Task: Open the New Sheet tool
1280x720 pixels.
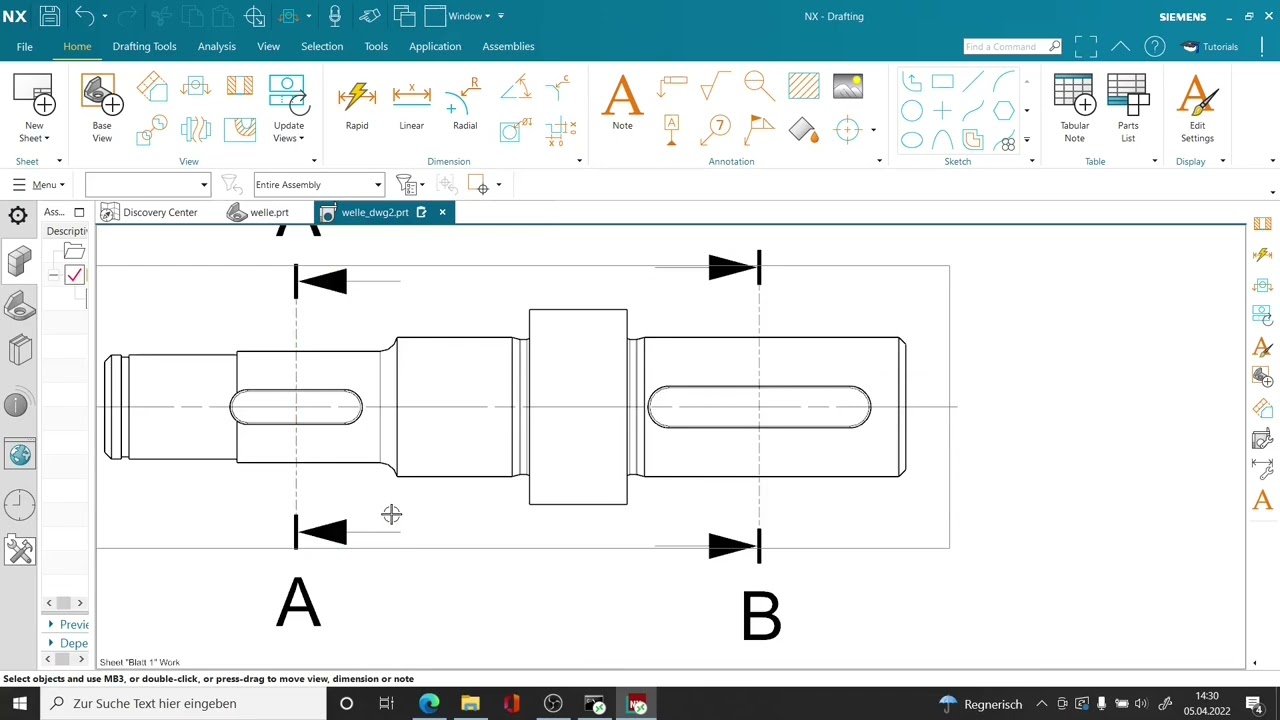Action: tap(34, 109)
